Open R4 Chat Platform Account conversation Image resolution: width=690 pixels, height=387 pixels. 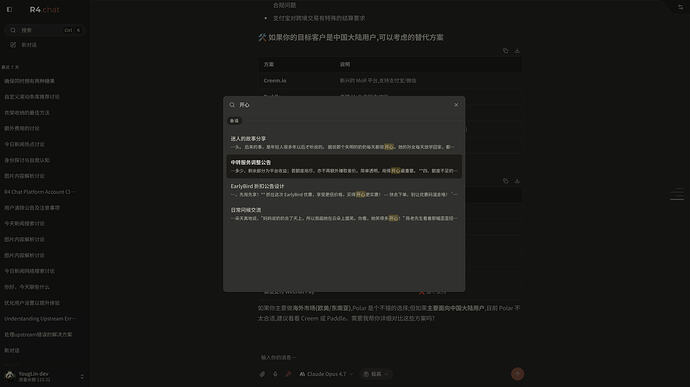coord(40,192)
